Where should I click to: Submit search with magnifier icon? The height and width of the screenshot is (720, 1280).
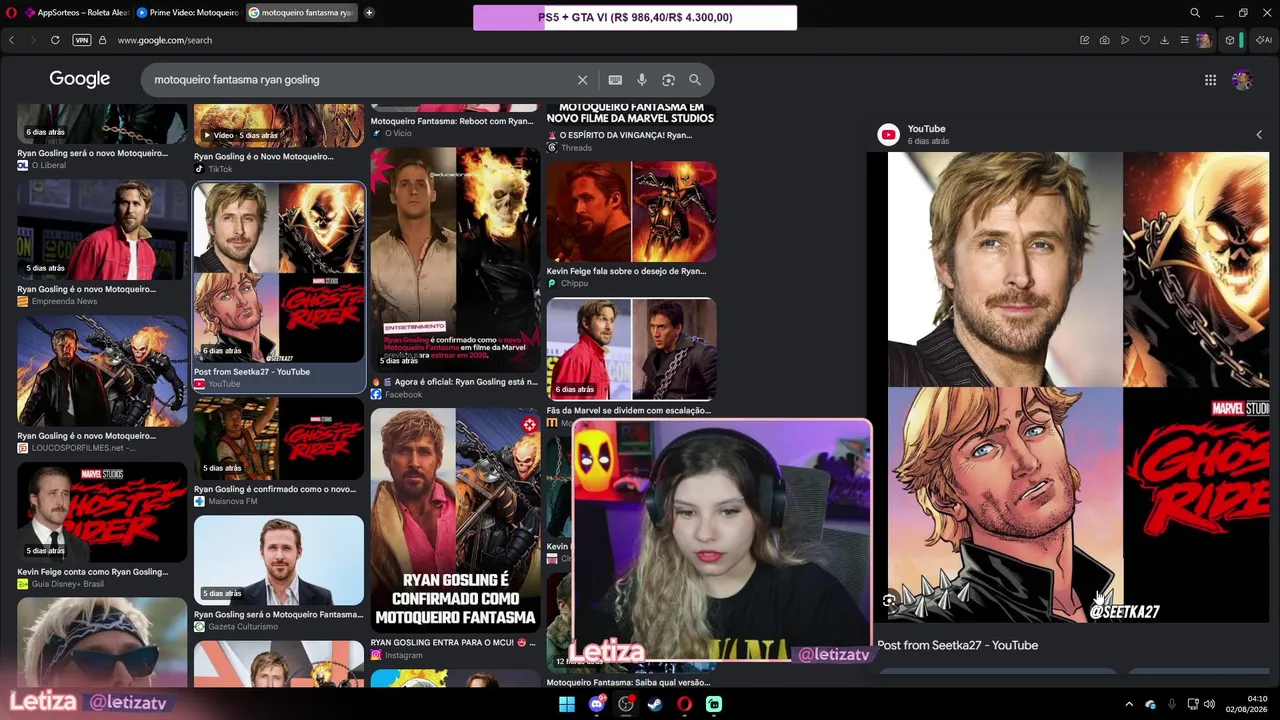coord(695,80)
